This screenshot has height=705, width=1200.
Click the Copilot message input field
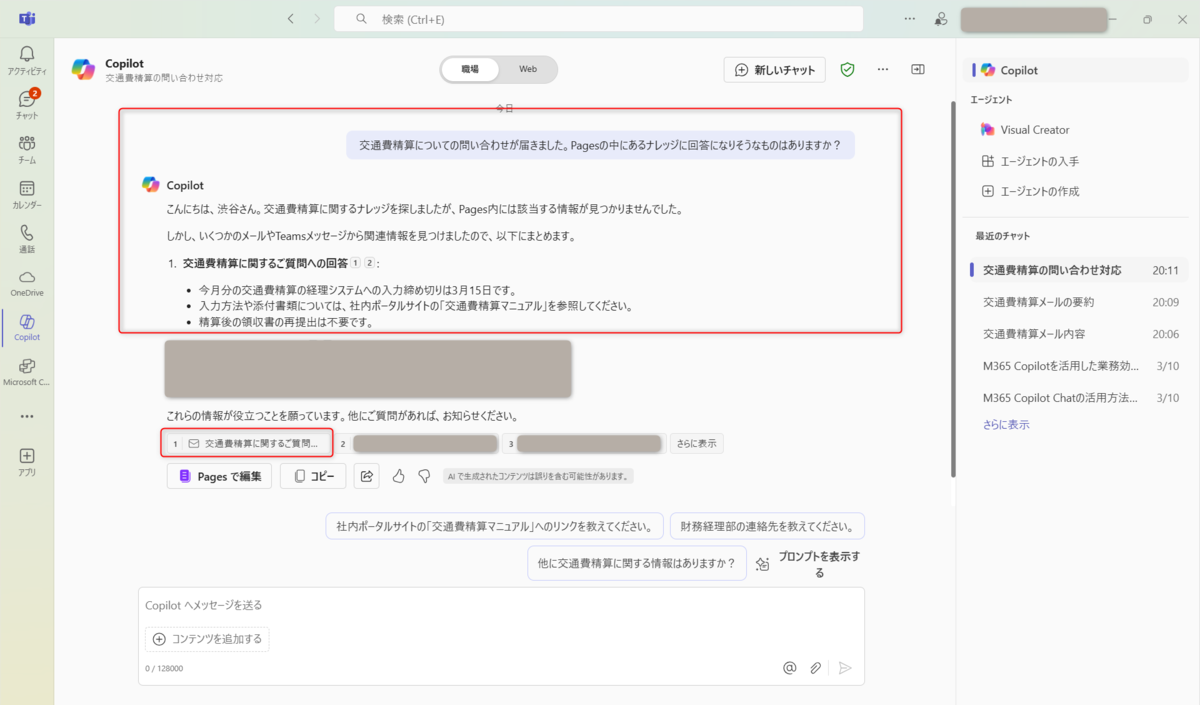click(x=501, y=605)
